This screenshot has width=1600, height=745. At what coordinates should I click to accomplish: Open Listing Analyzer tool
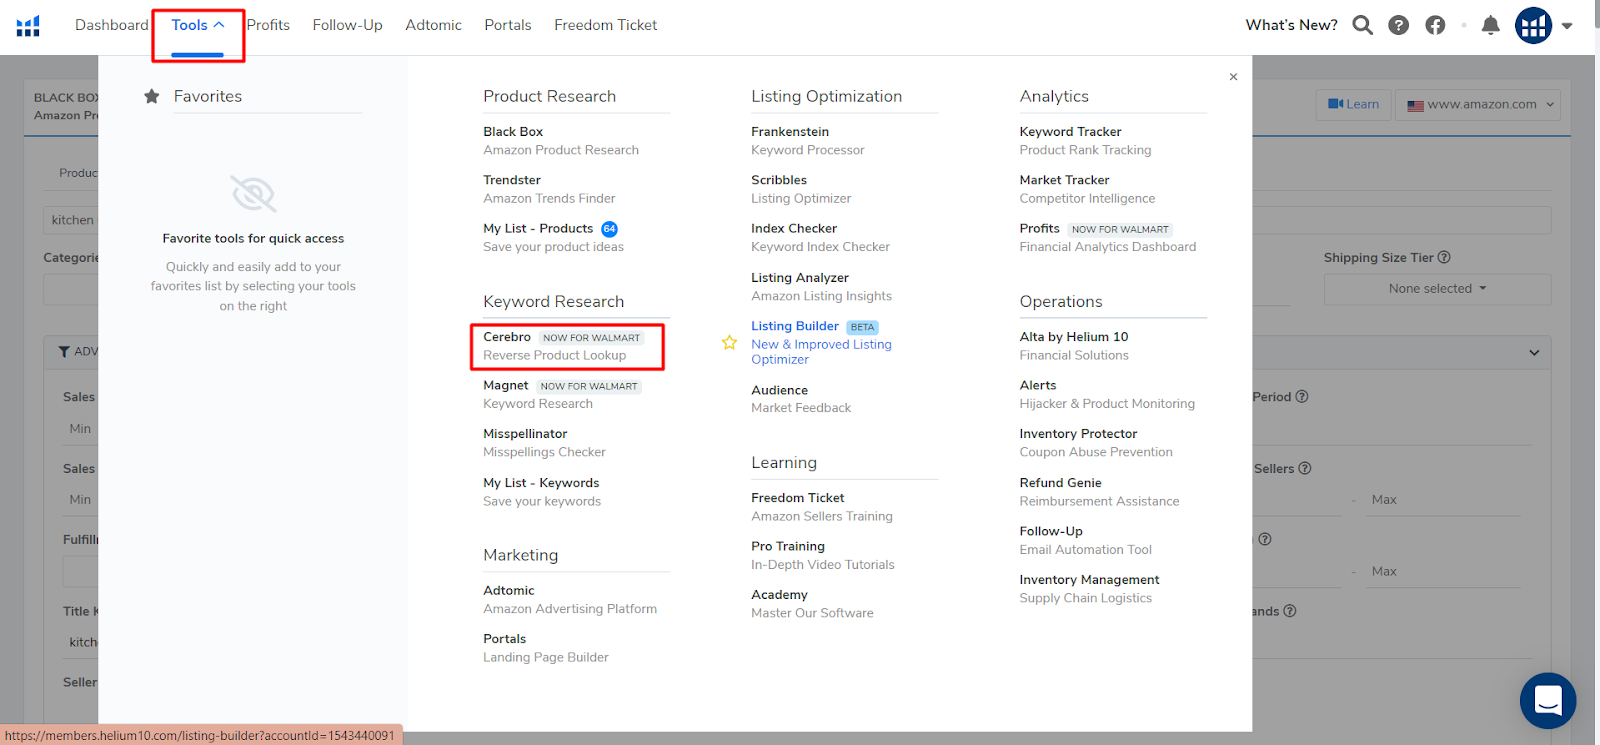coord(821,287)
